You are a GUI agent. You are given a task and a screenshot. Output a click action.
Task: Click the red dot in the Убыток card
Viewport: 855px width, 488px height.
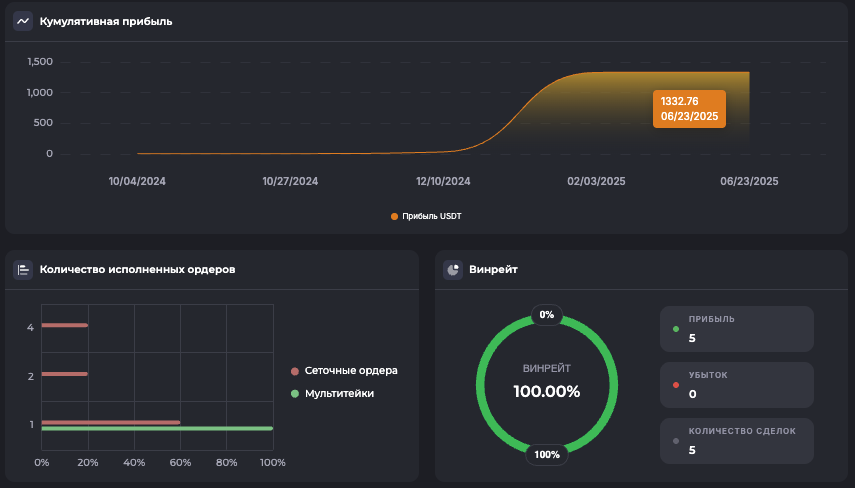pos(676,384)
